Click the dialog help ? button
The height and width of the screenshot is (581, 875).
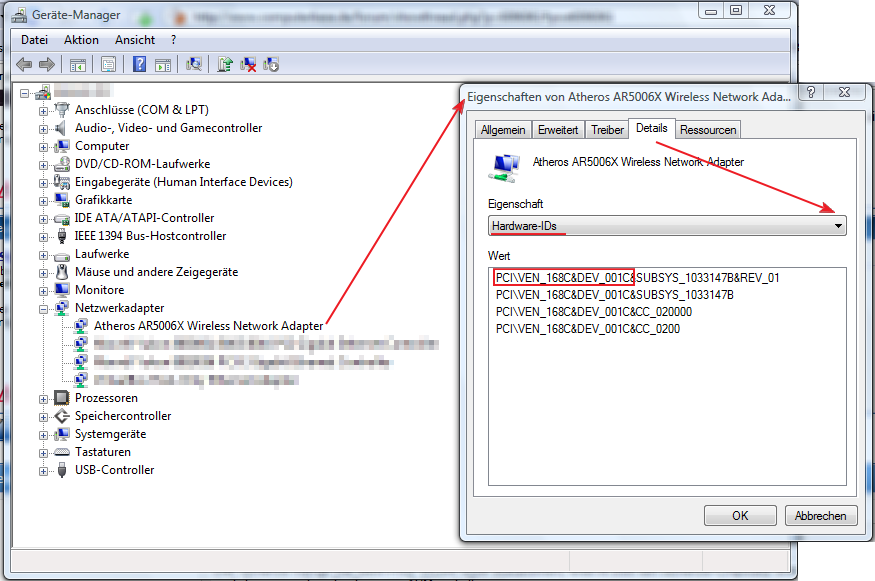(811, 92)
